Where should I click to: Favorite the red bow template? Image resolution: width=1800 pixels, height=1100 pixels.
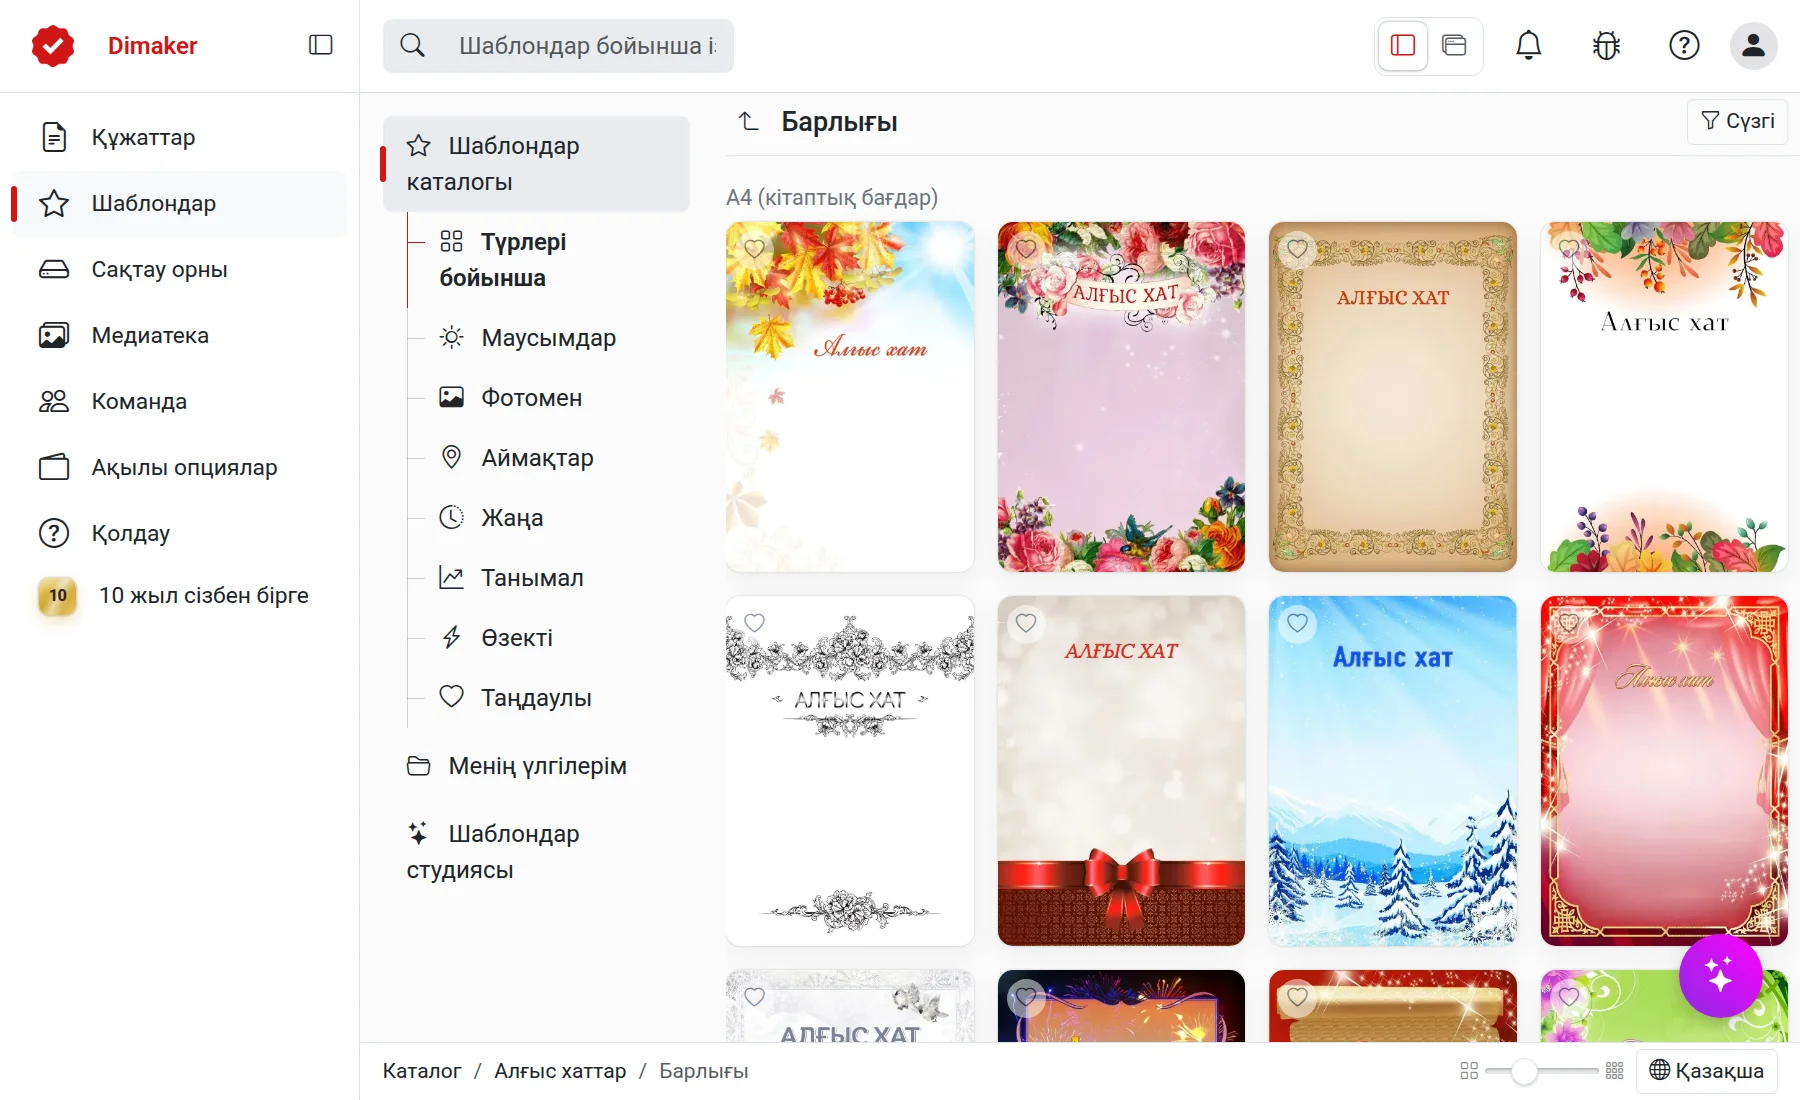[x=1026, y=622]
